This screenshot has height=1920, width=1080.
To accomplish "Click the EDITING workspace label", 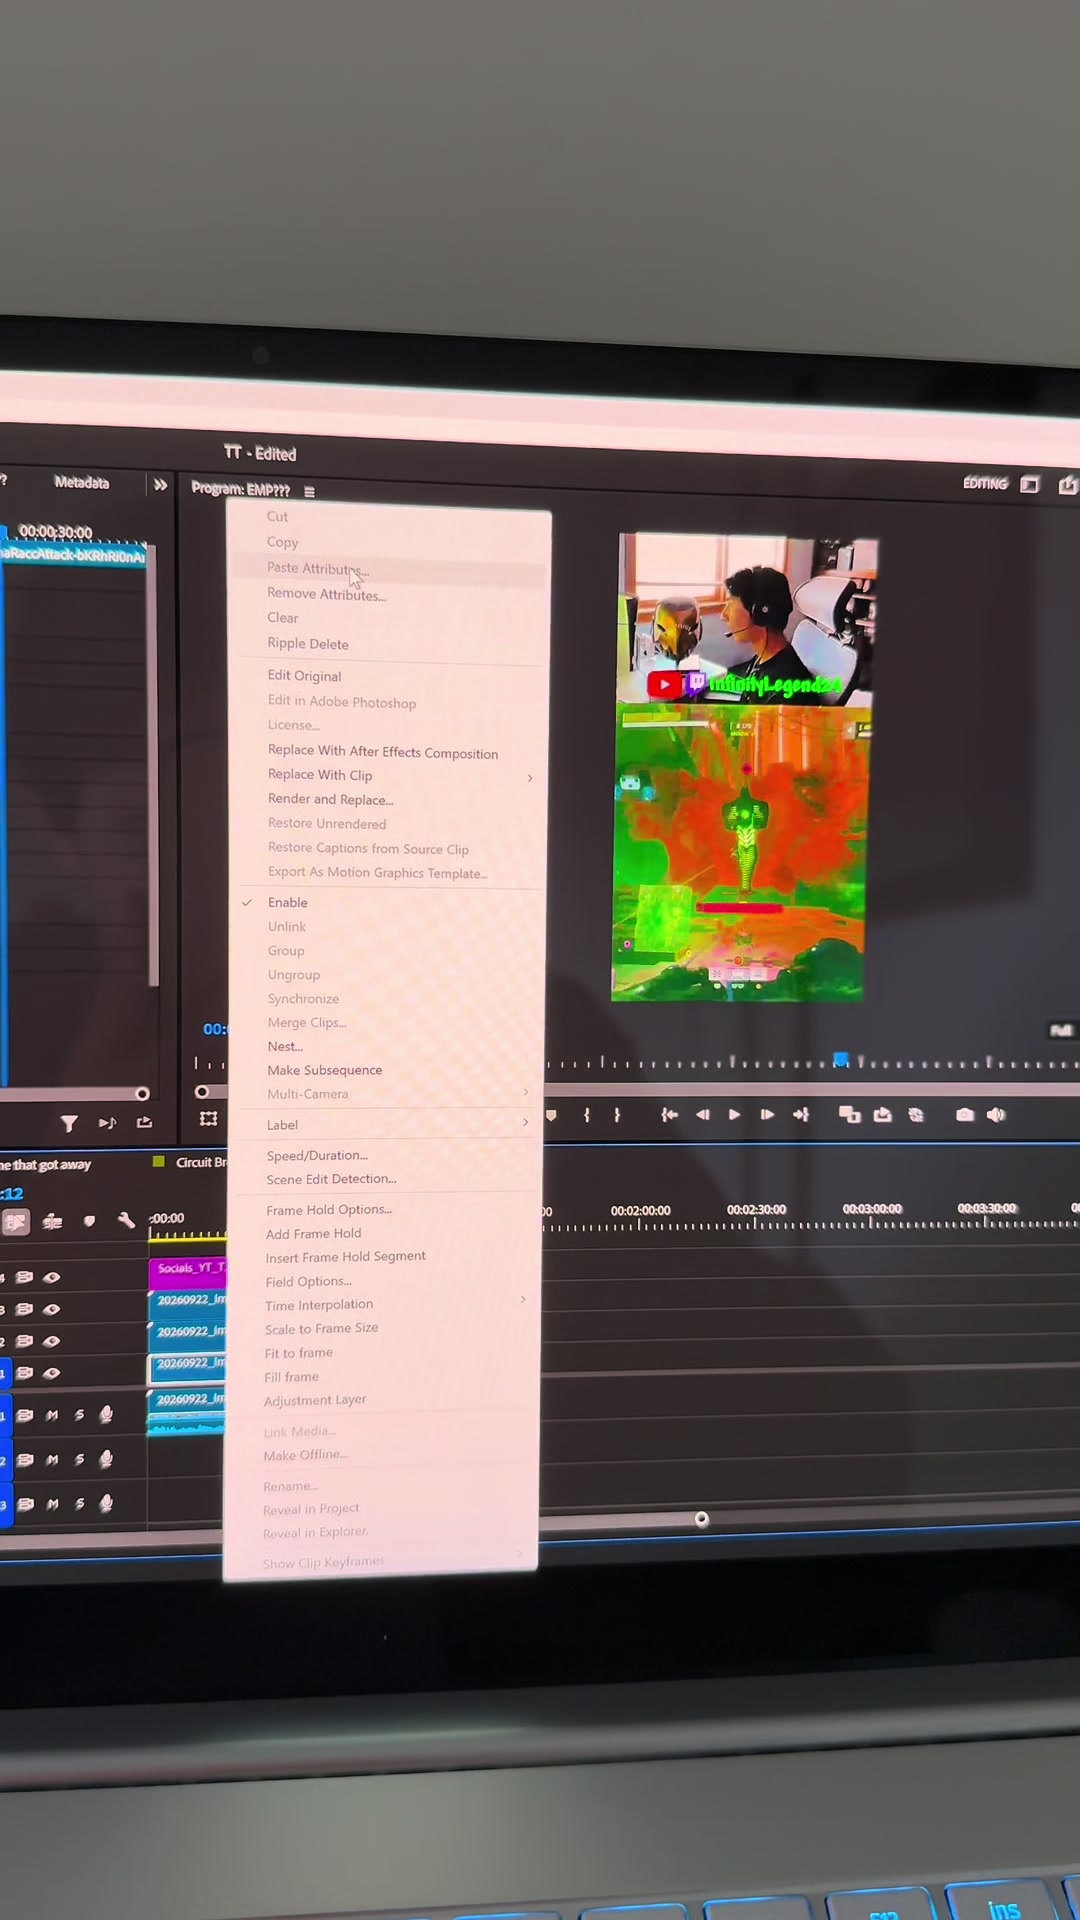I will [985, 483].
